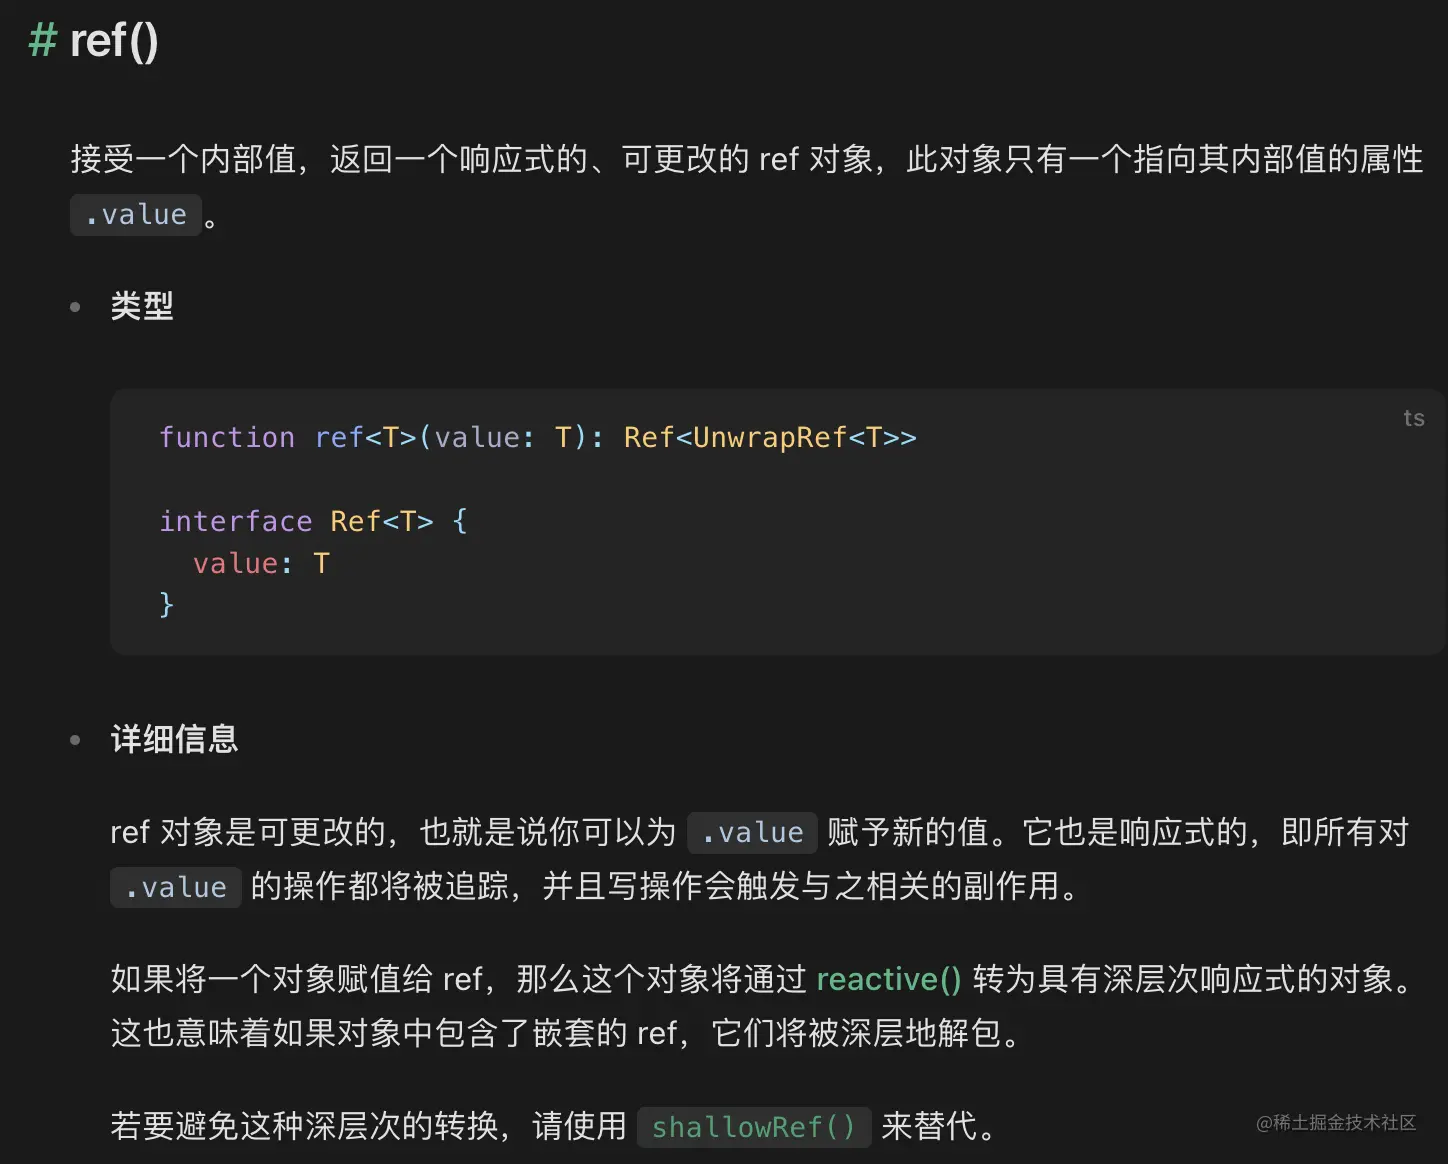Click the interface keyword in the code block
Screen dimensions: 1448x1164
click(x=236, y=521)
